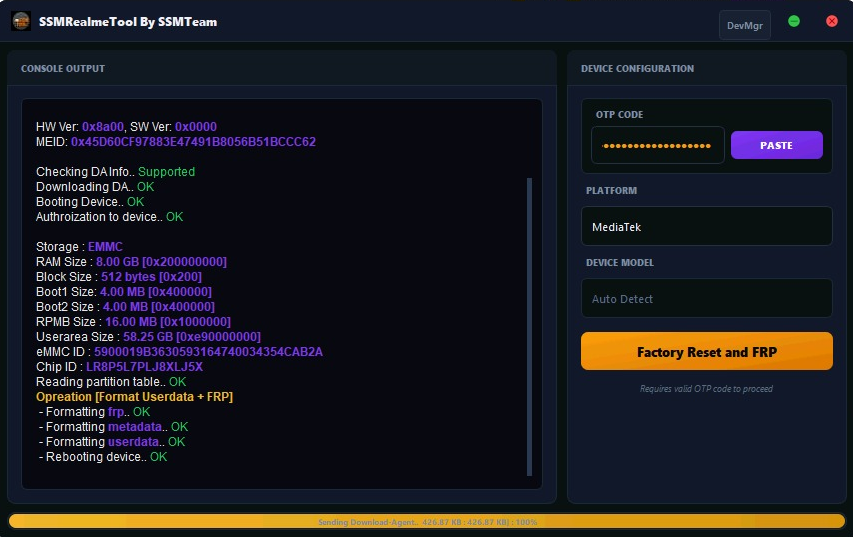This screenshot has width=853, height=537.
Task: Click the DEVICE MODEL label
Action: 620,262
